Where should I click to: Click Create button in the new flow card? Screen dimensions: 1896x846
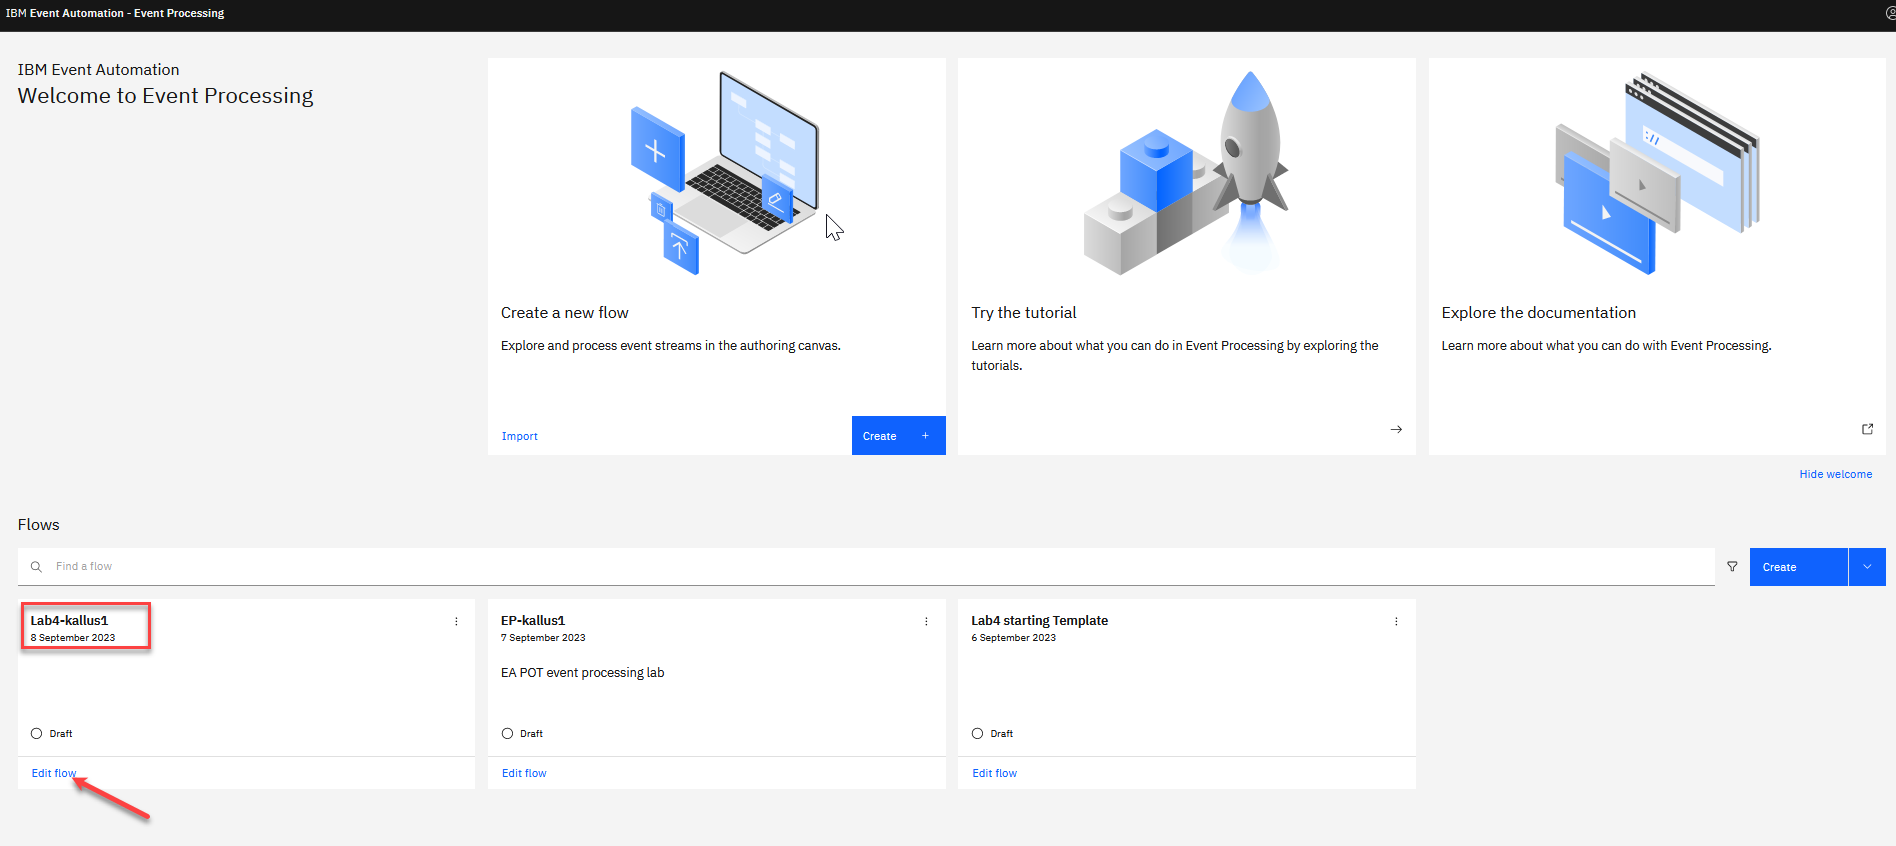[x=898, y=436]
